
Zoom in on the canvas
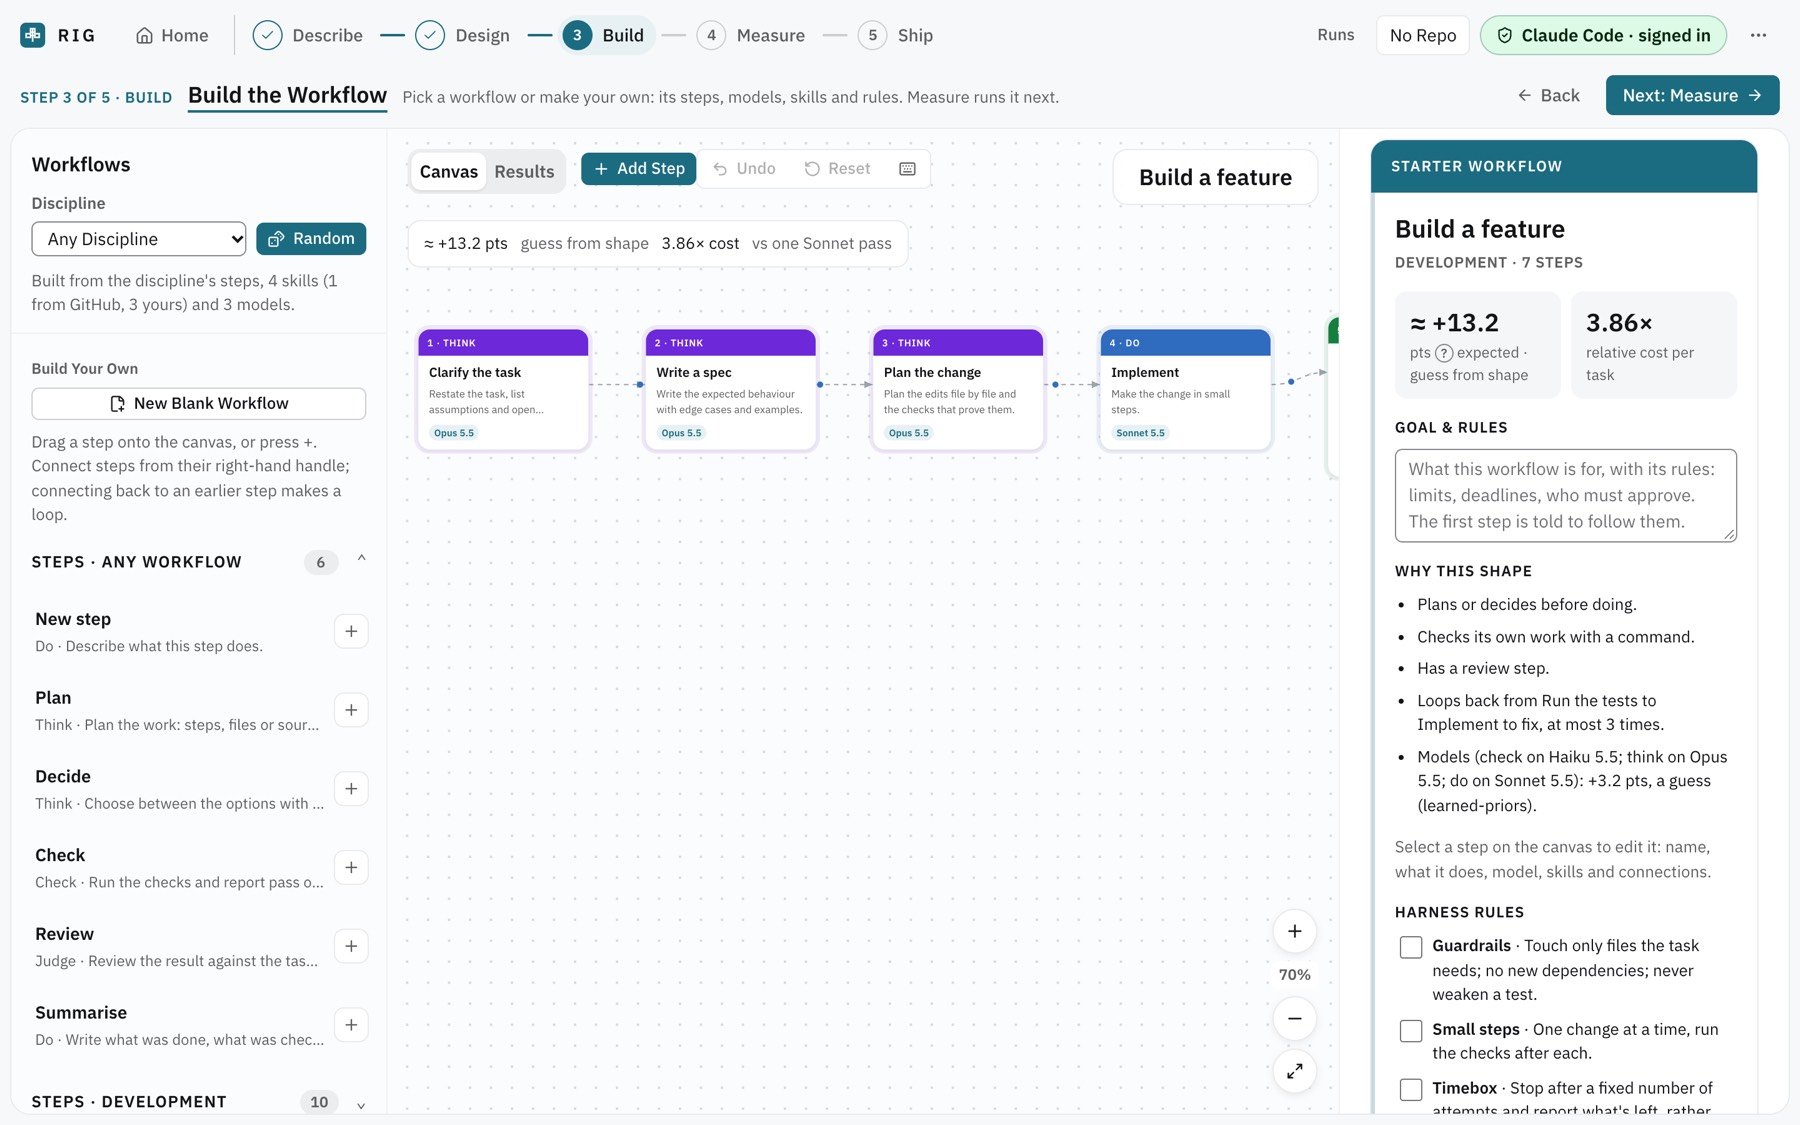coord(1294,932)
